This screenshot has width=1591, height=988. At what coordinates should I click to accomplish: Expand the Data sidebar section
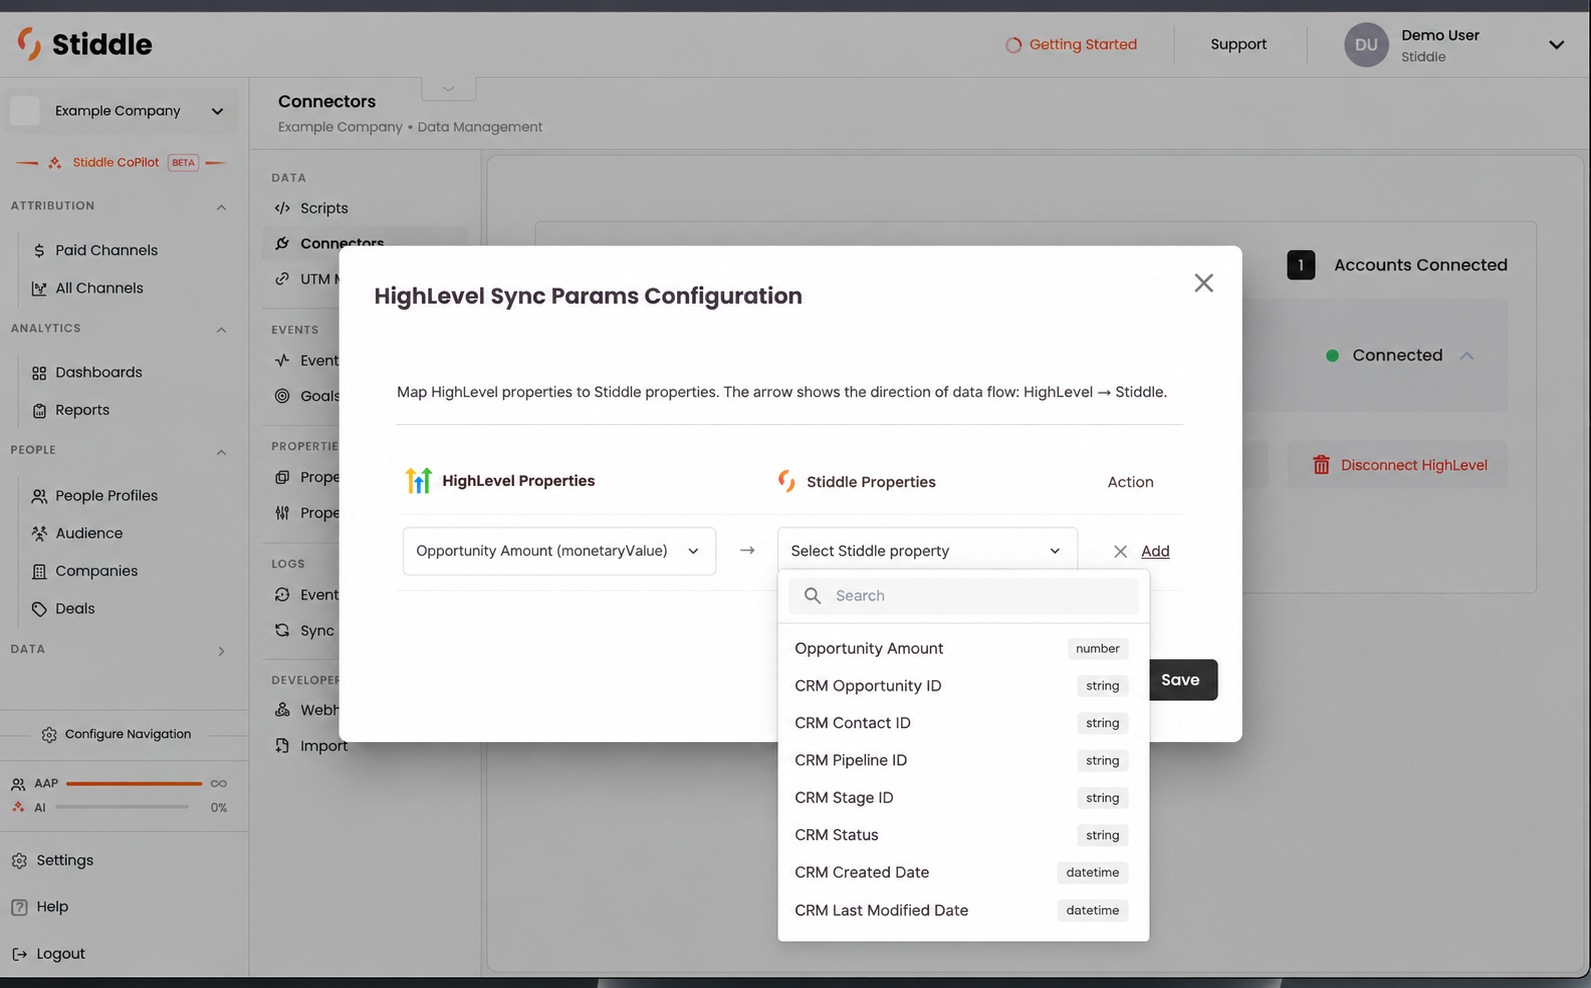pyautogui.click(x=221, y=651)
